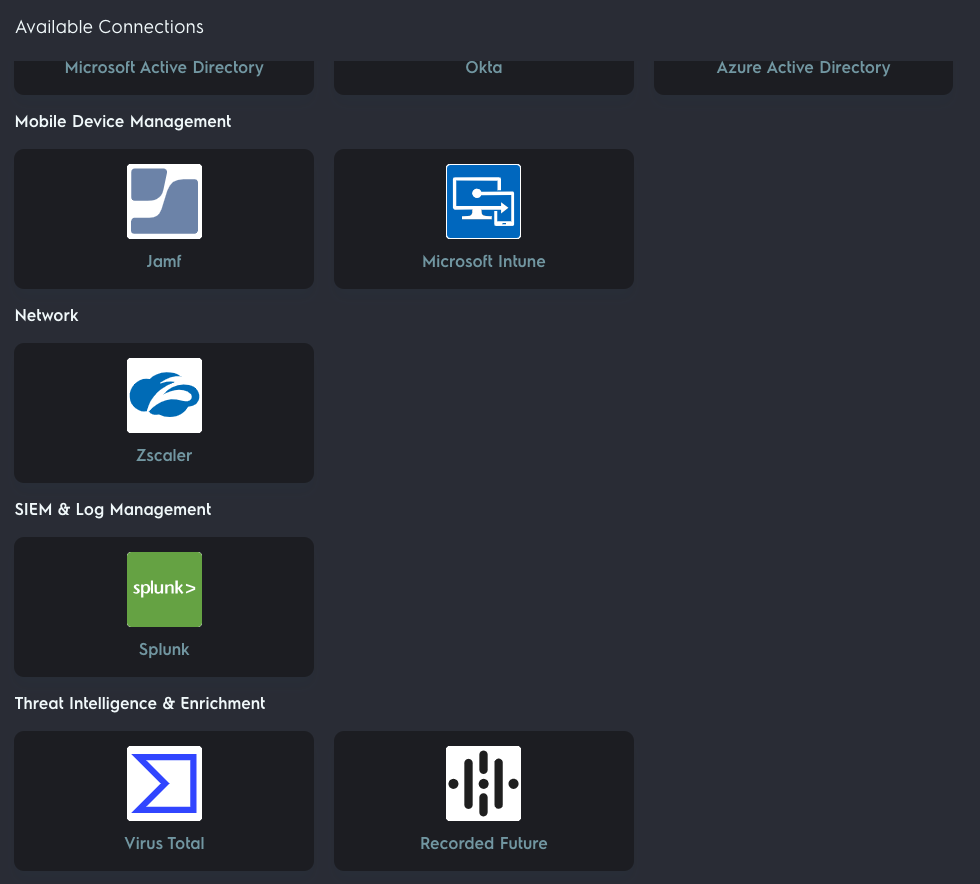Image resolution: width=980 pixels, height=884 pixels.
Task: Click the SIEM & Log Management heading
Action: coord(113,510)
